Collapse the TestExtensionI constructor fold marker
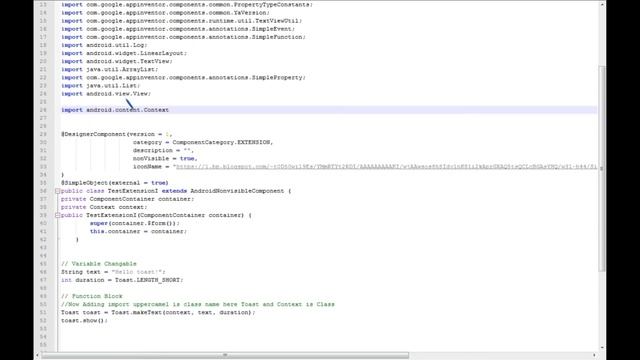Image resolution: width=640 pixels, height=360 pixels. [x=58, y=215]
